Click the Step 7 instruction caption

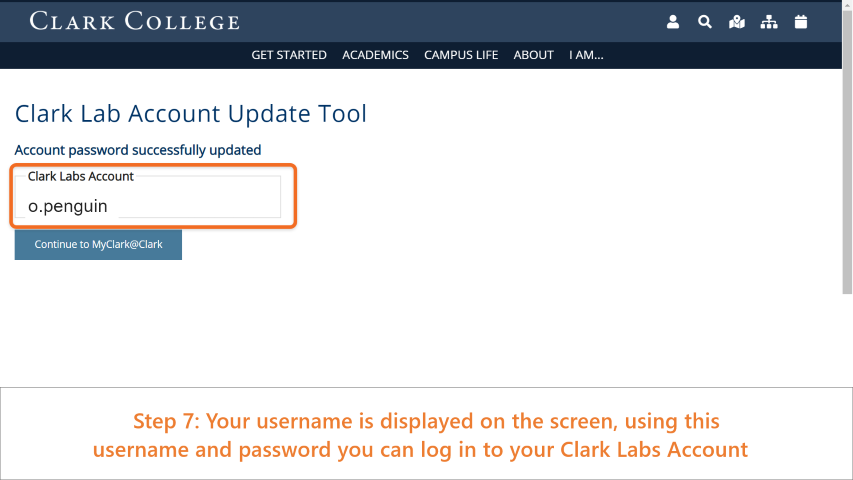[x=421, y=435]
